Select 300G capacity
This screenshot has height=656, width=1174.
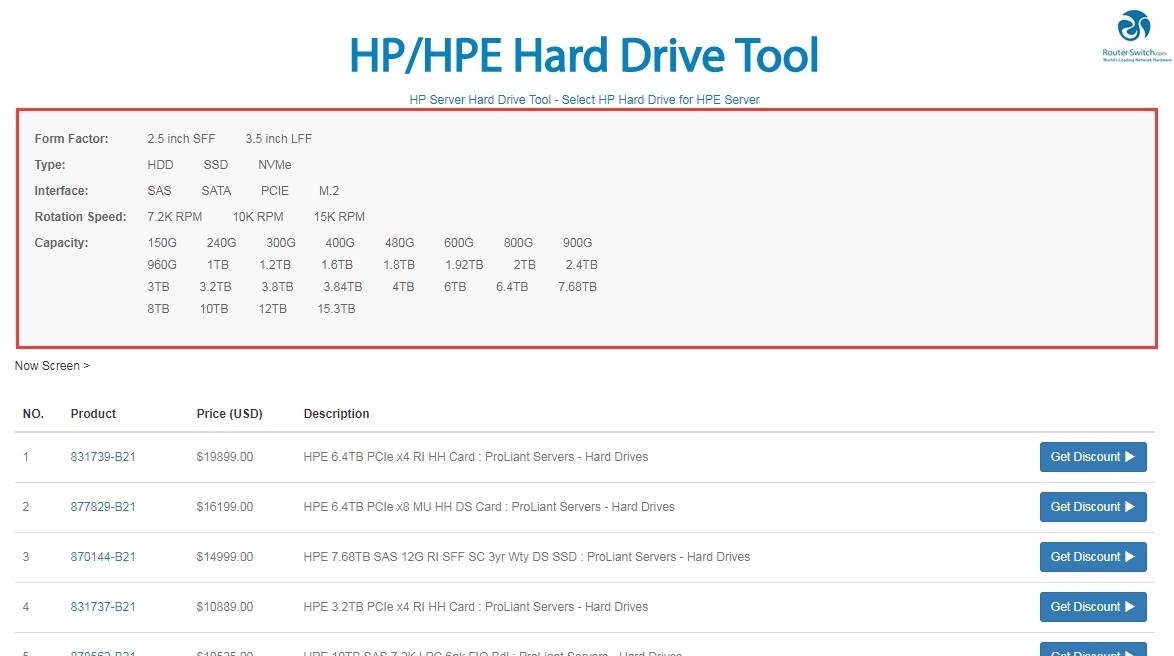[281, 243]
